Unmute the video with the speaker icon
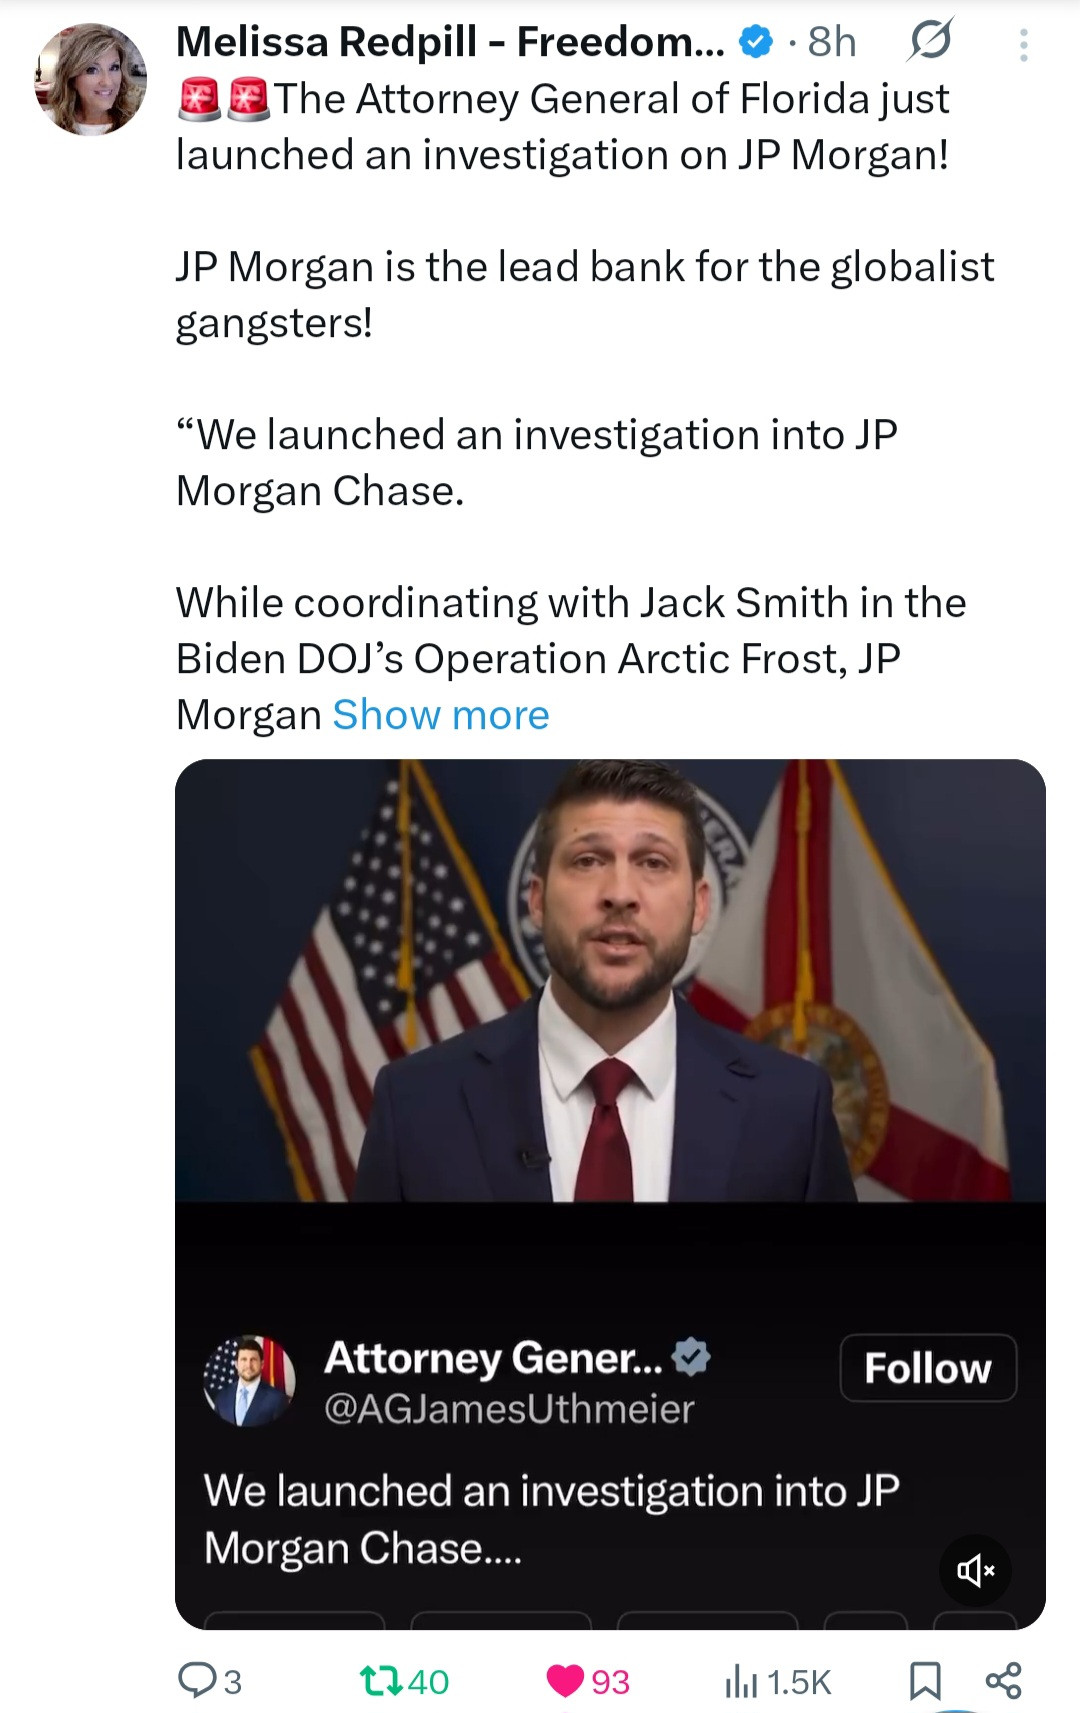The image size is (1080, 1713). [x=975, y=1570]
